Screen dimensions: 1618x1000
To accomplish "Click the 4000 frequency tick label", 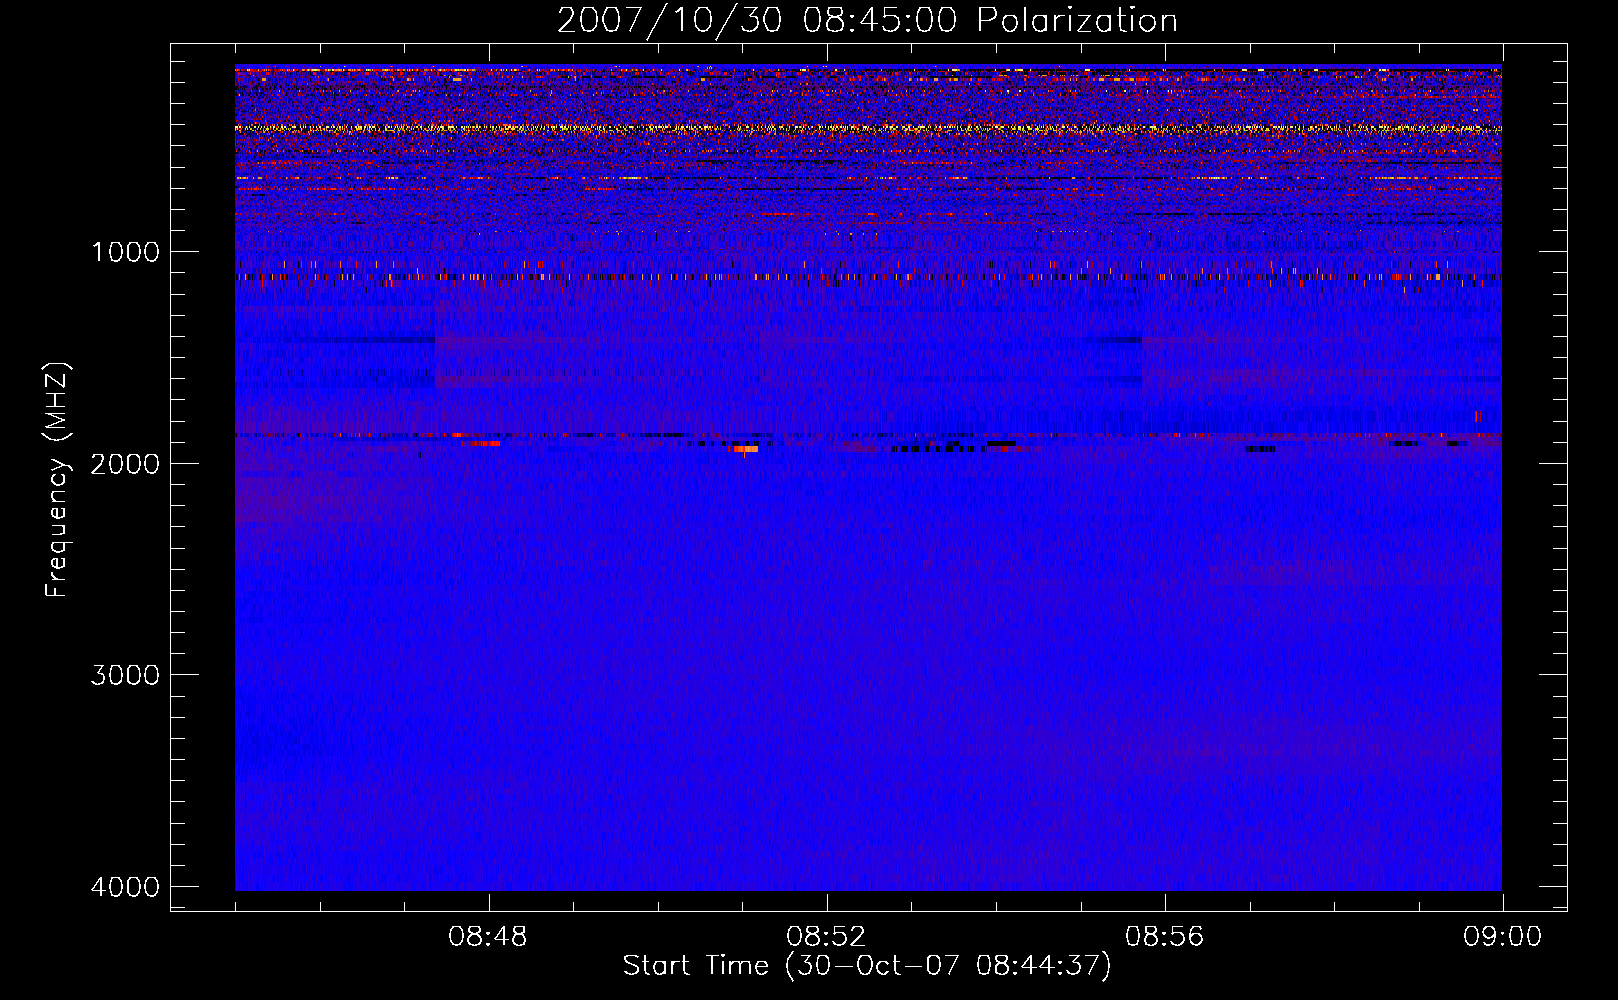I will click(x=125, y=887).
